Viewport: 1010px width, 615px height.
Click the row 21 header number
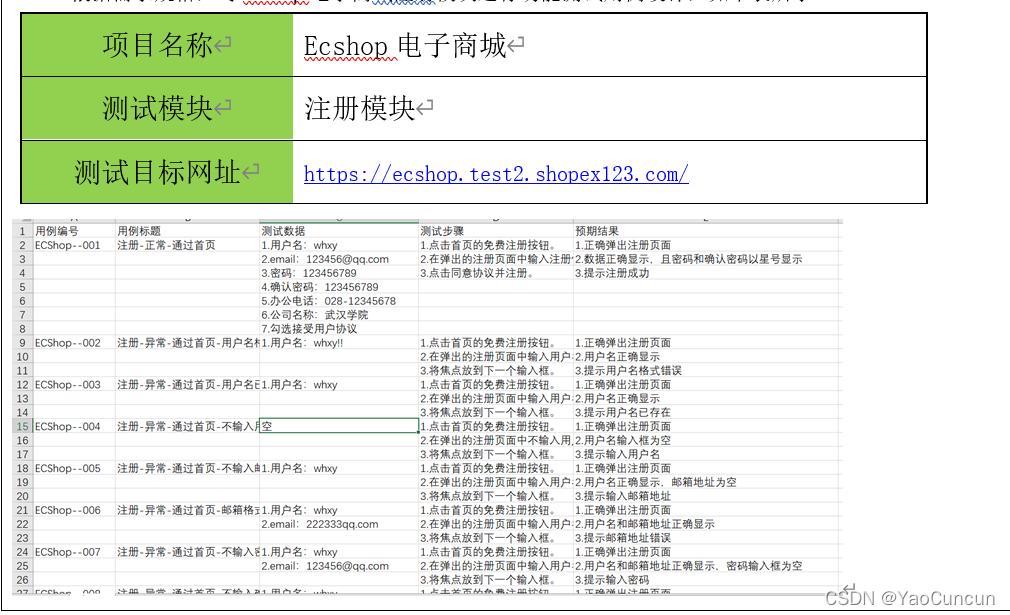click(x=23, y=510)
